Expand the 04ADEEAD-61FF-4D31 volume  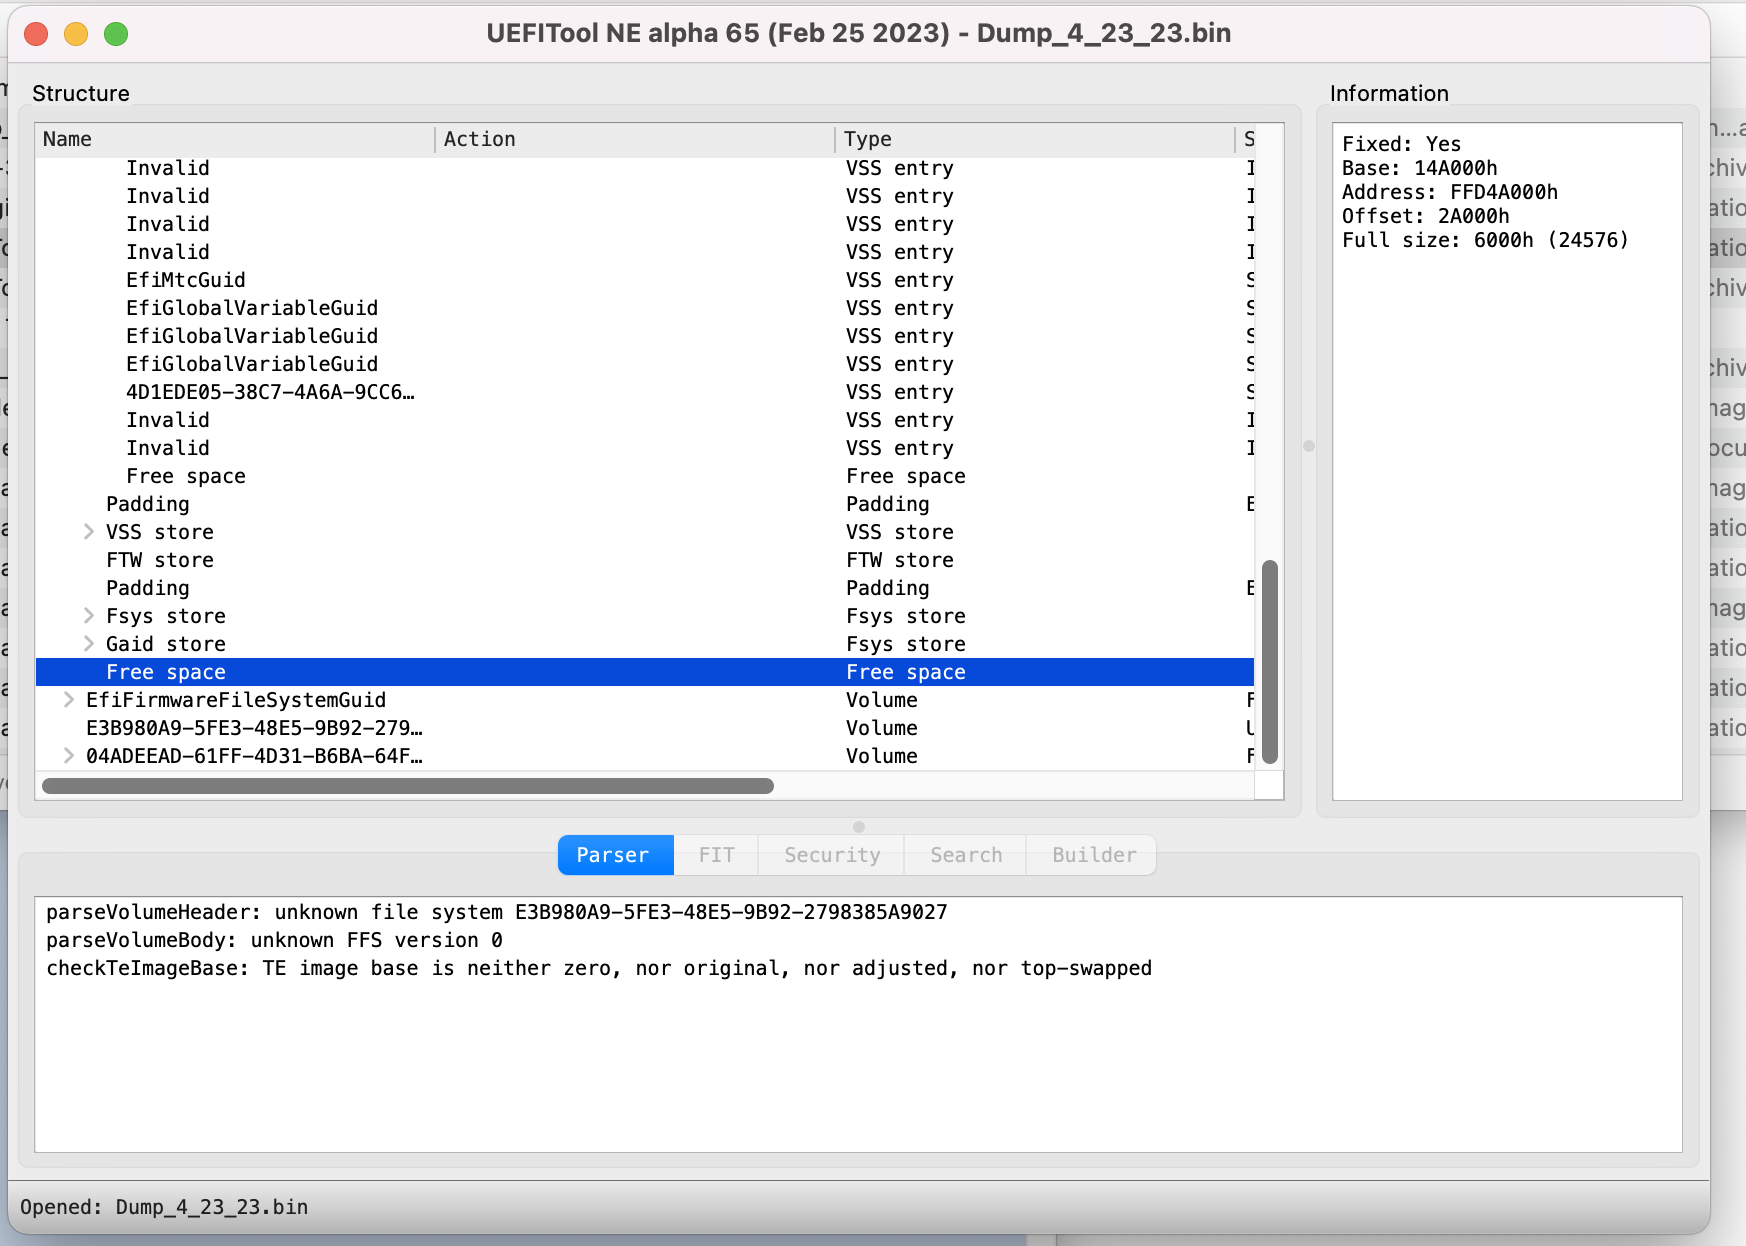click(x=69, y=756)
